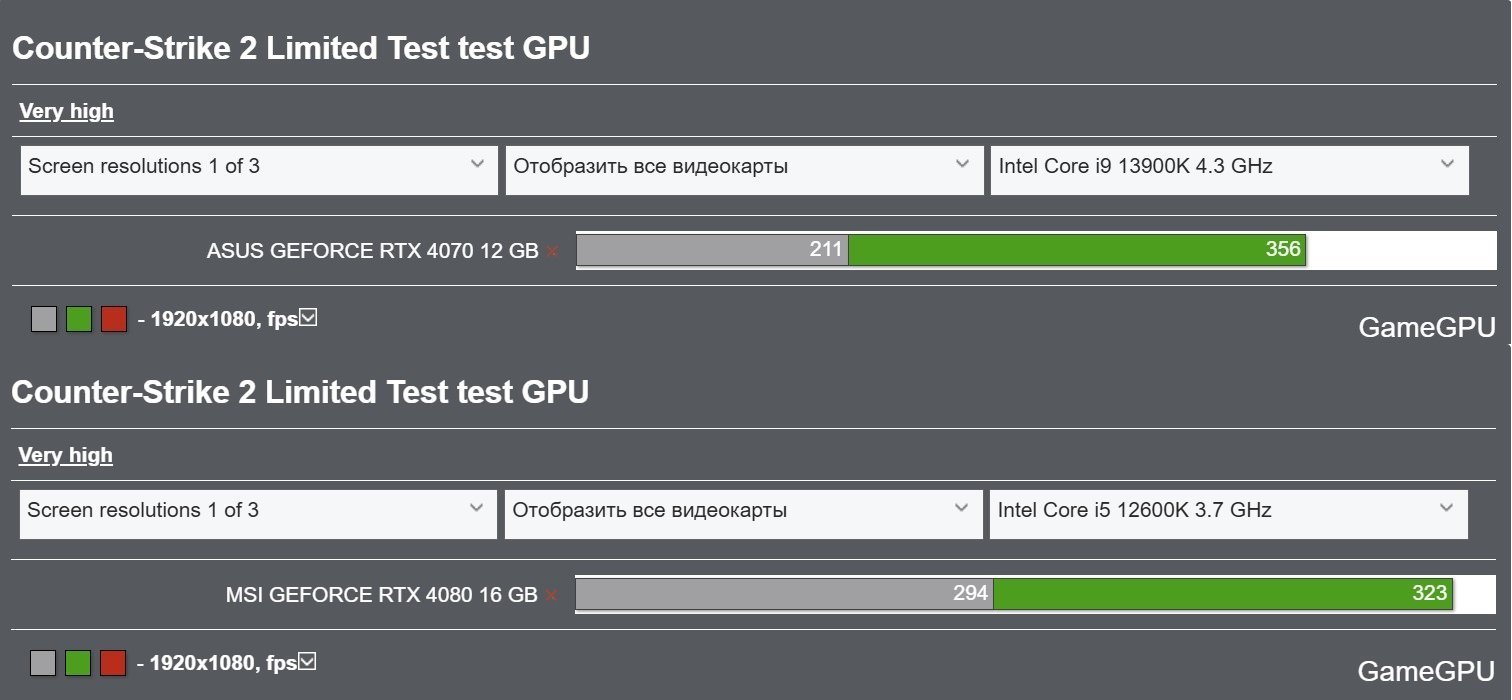Open Intel Core i9 13900K processor dropdown
Viewport: 1512px width, 700px height.
coord(1230,170)
